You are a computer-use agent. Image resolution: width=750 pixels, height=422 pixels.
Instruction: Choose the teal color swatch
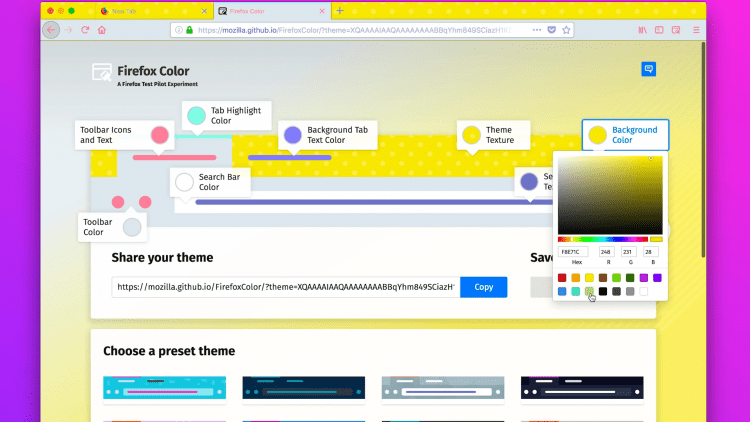pyautogui.click(x=576, y=291)
